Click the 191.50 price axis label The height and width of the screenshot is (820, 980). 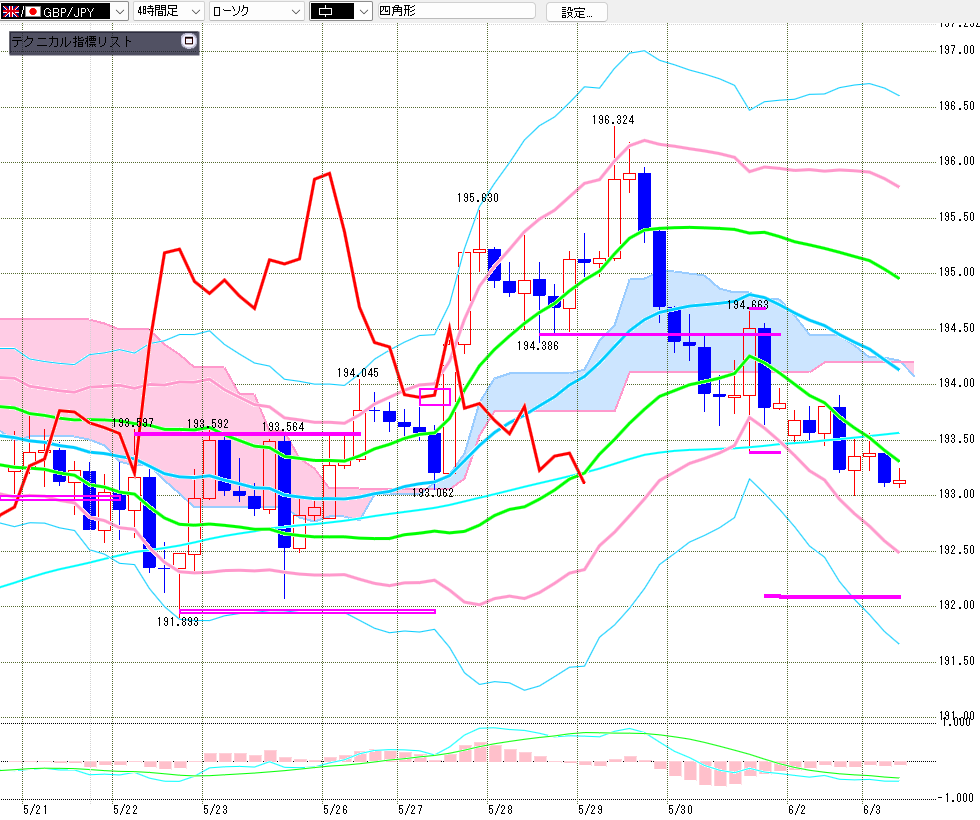(957, 661)
